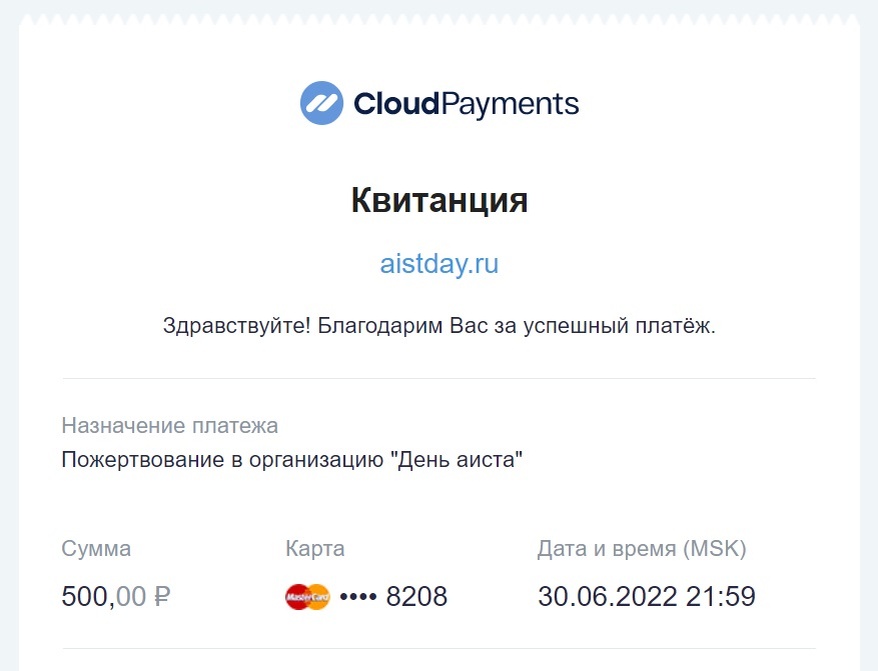
Task: Click the zigzag top edge of receipt
Action: 439,20
